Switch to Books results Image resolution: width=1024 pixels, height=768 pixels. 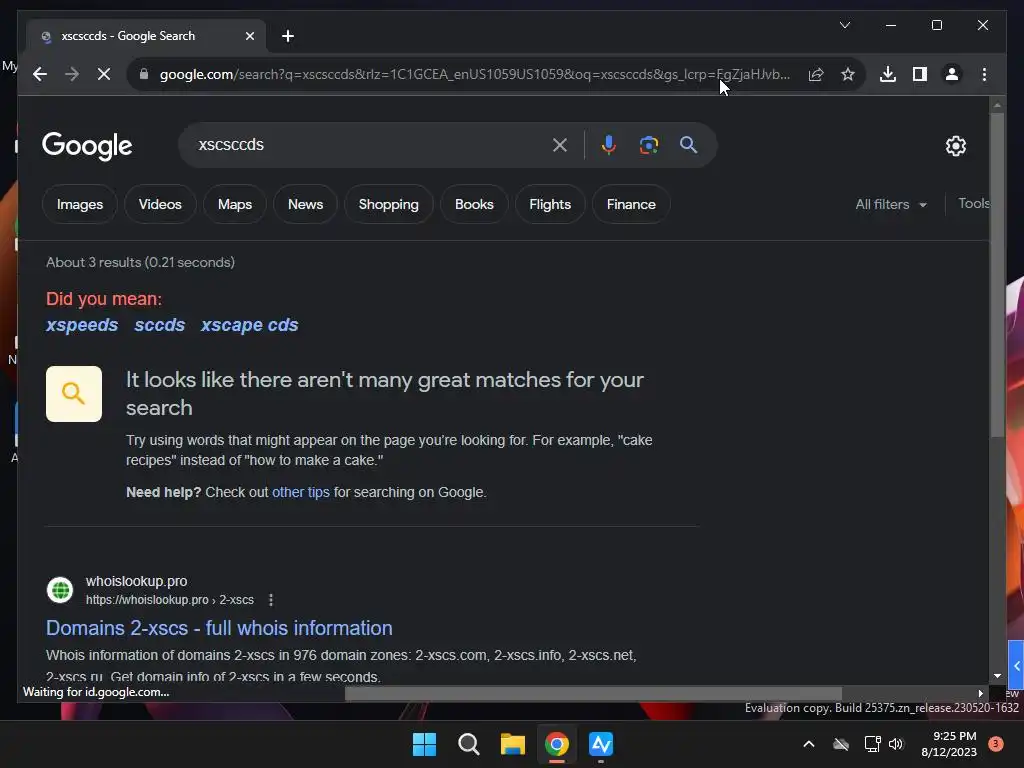tap(474, 204)
